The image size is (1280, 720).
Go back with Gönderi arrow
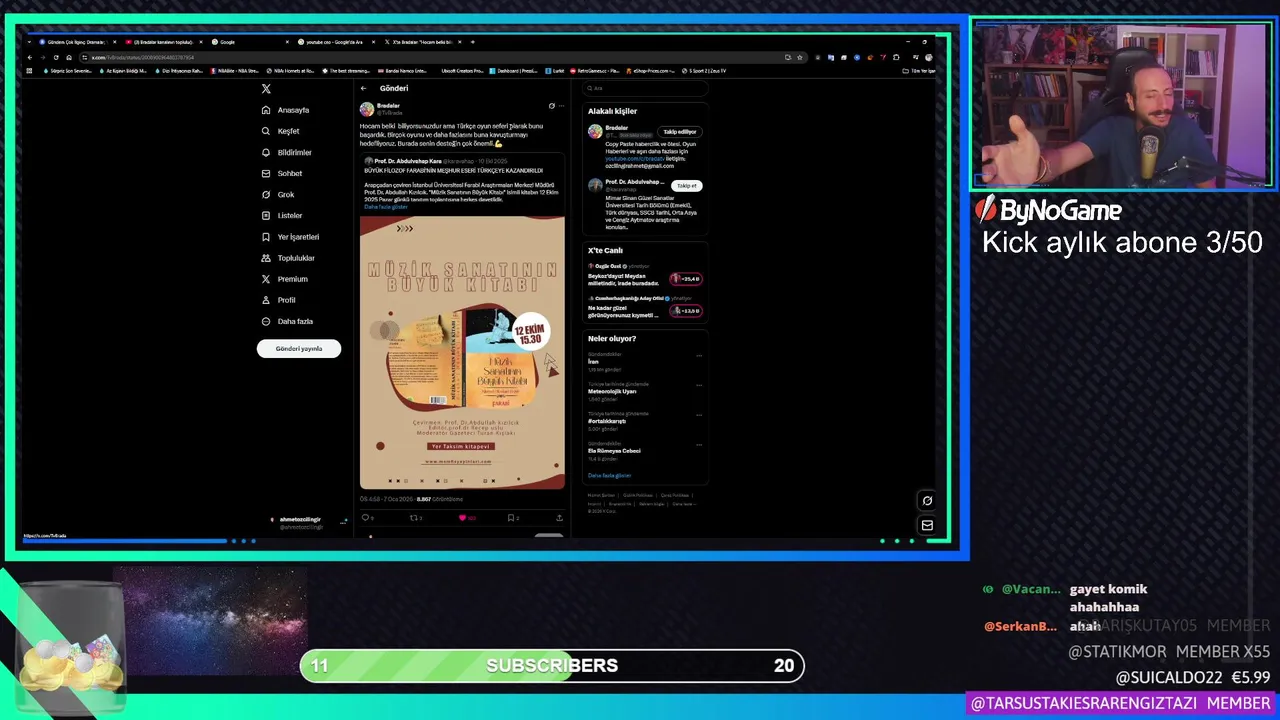tap(364, 88)
